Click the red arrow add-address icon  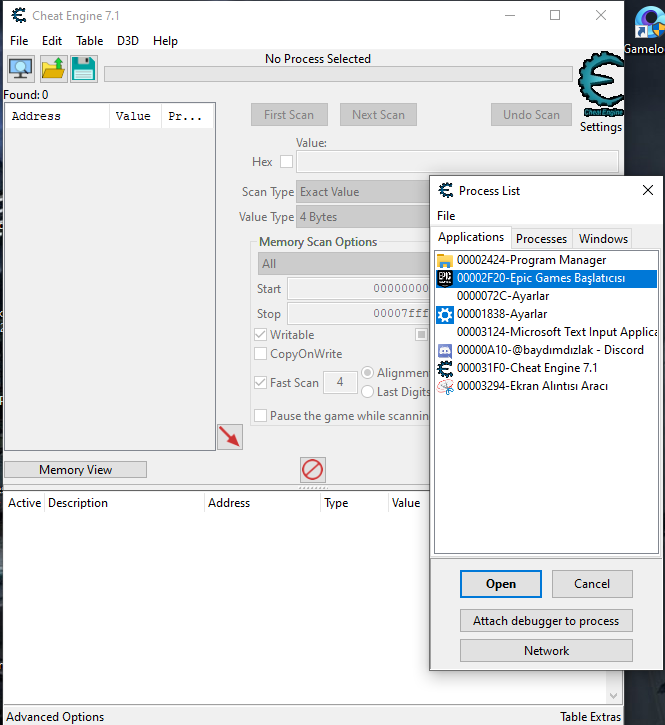(x=230, y=437)
